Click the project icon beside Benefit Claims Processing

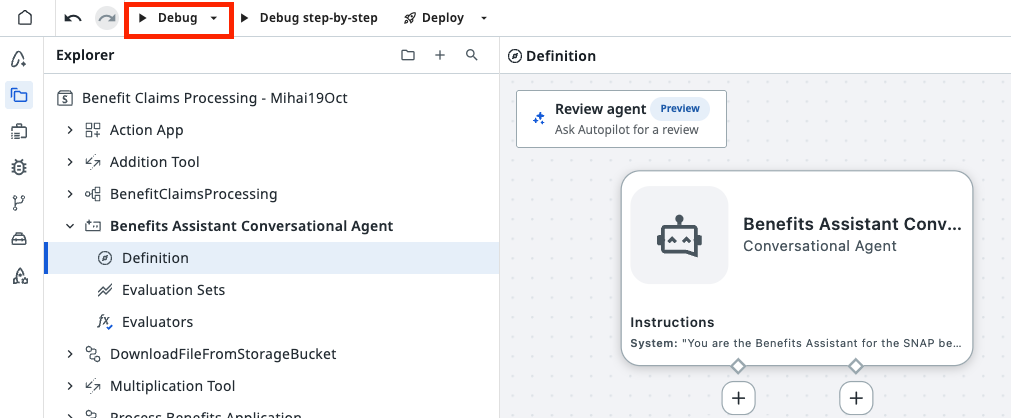coord(64,98)
